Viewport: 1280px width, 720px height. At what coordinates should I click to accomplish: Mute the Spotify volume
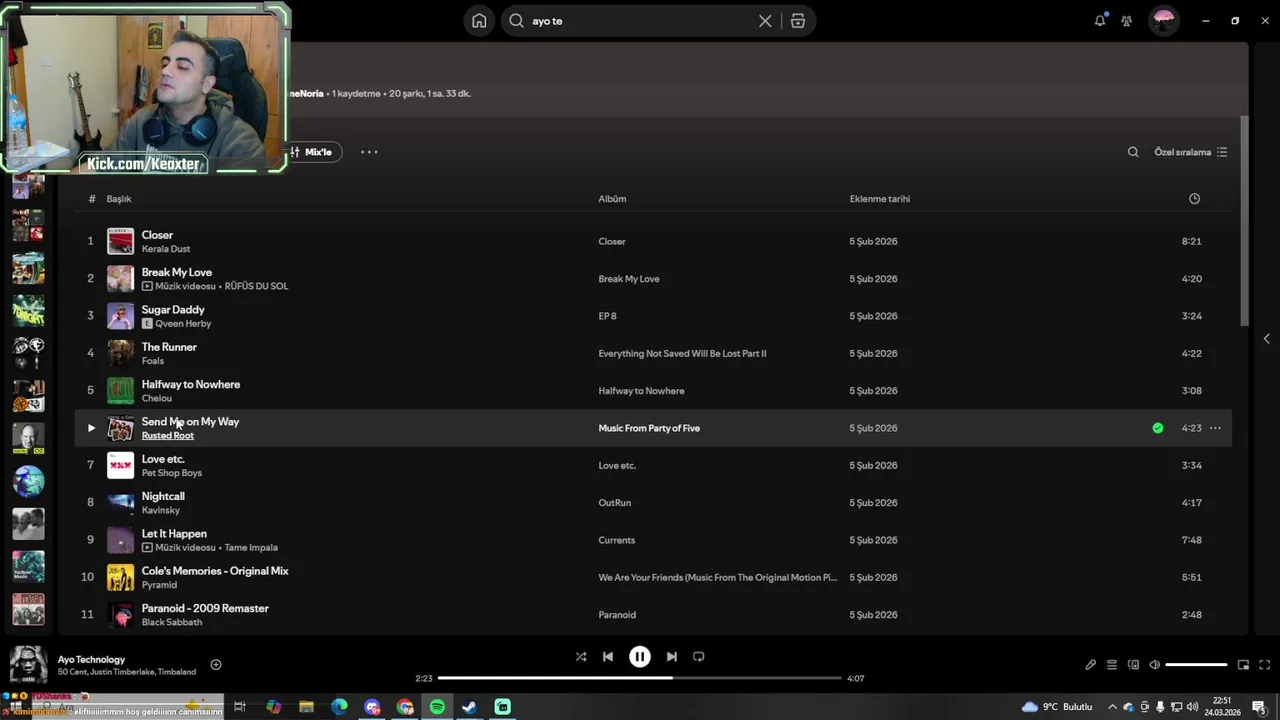(1154, 665)
